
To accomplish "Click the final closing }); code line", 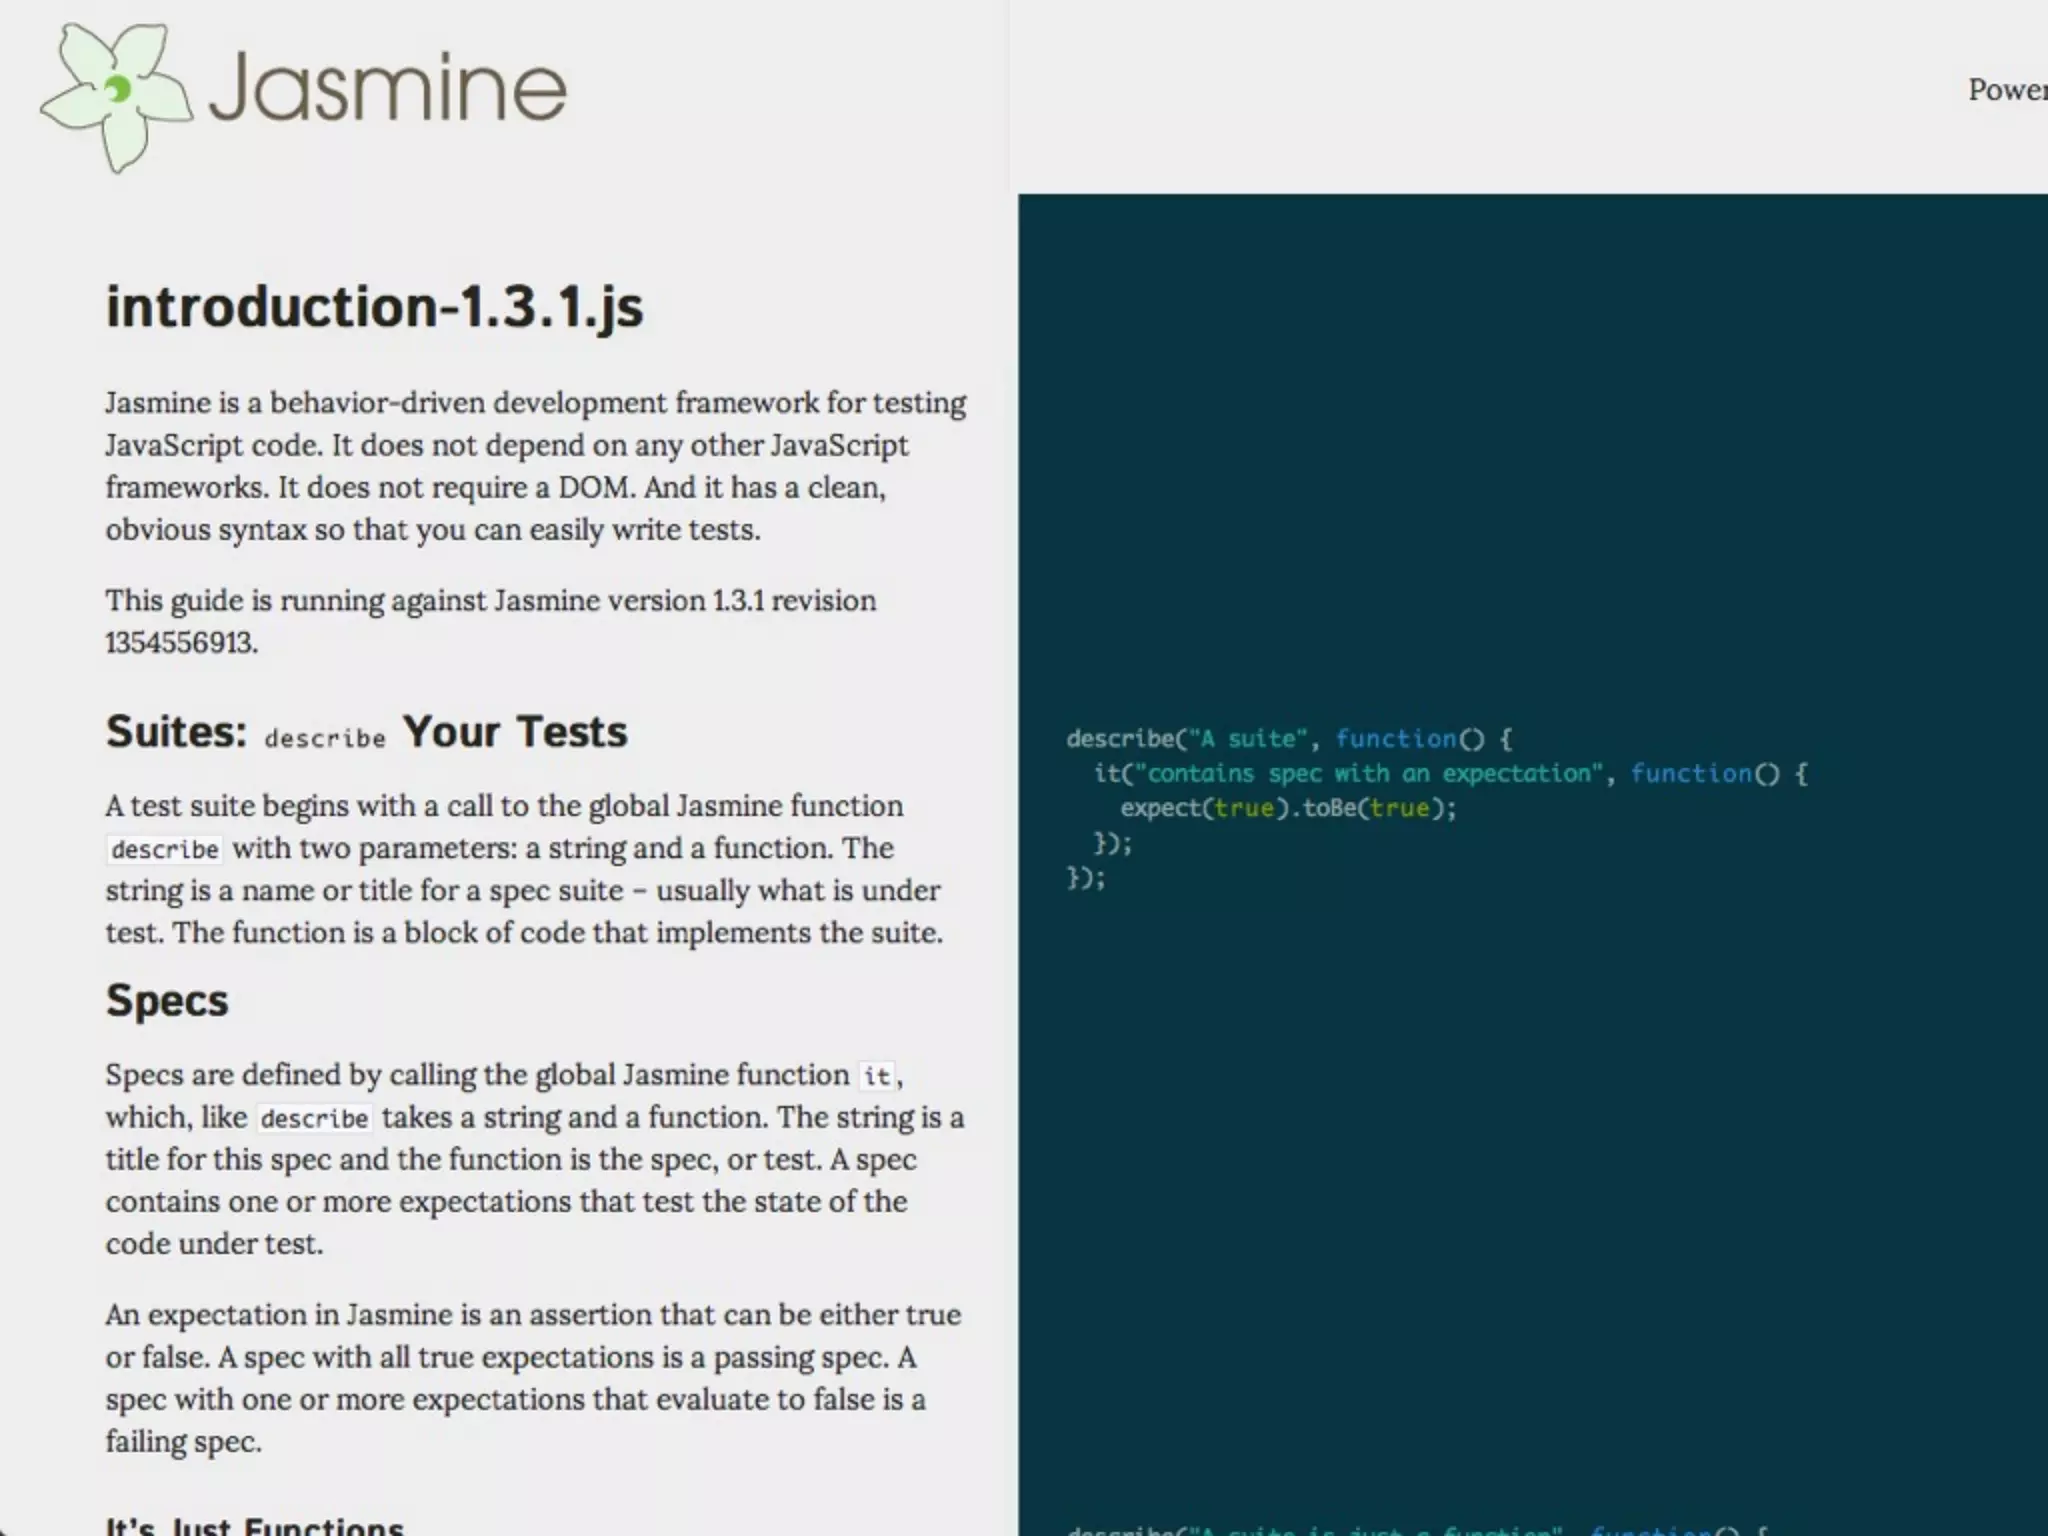I will (x=1086, y=878).
